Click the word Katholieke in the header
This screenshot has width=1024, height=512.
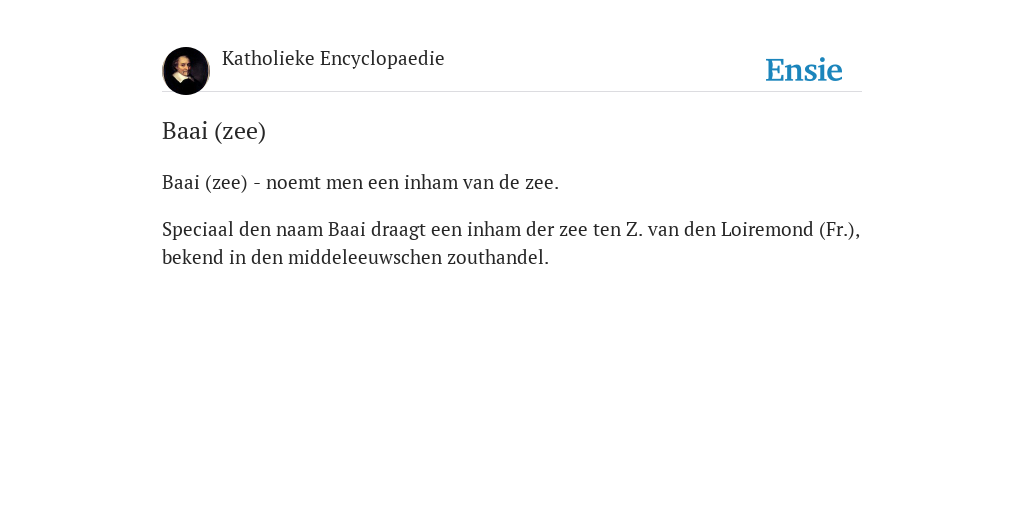pos(268,59)
